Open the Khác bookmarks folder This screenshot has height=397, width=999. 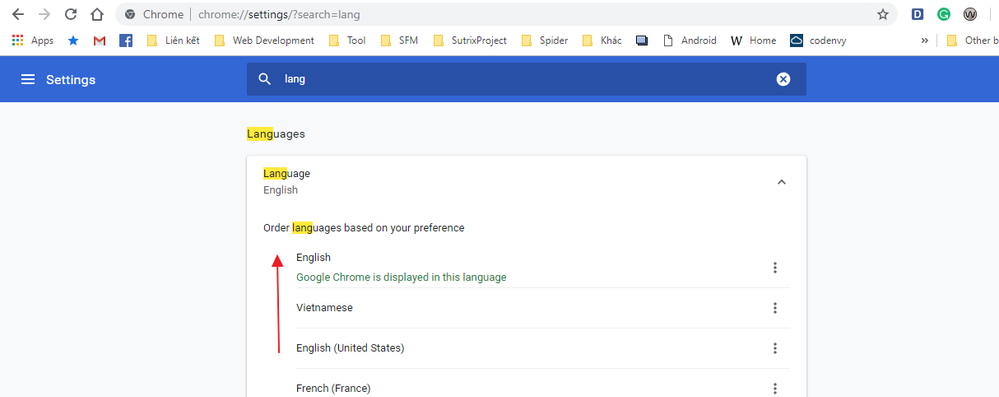(601, 40)
